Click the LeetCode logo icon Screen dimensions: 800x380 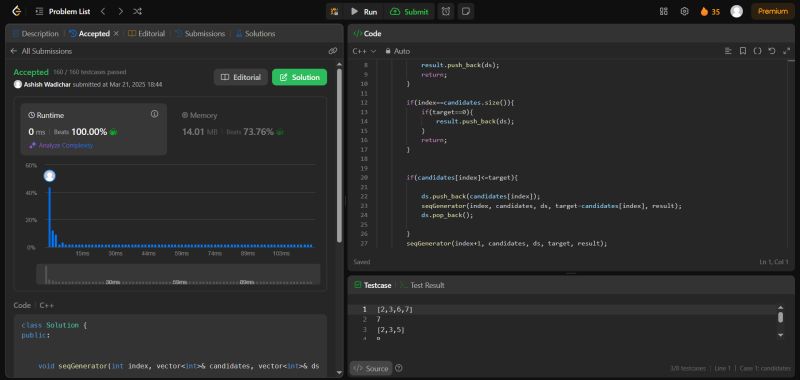[16, 11]
